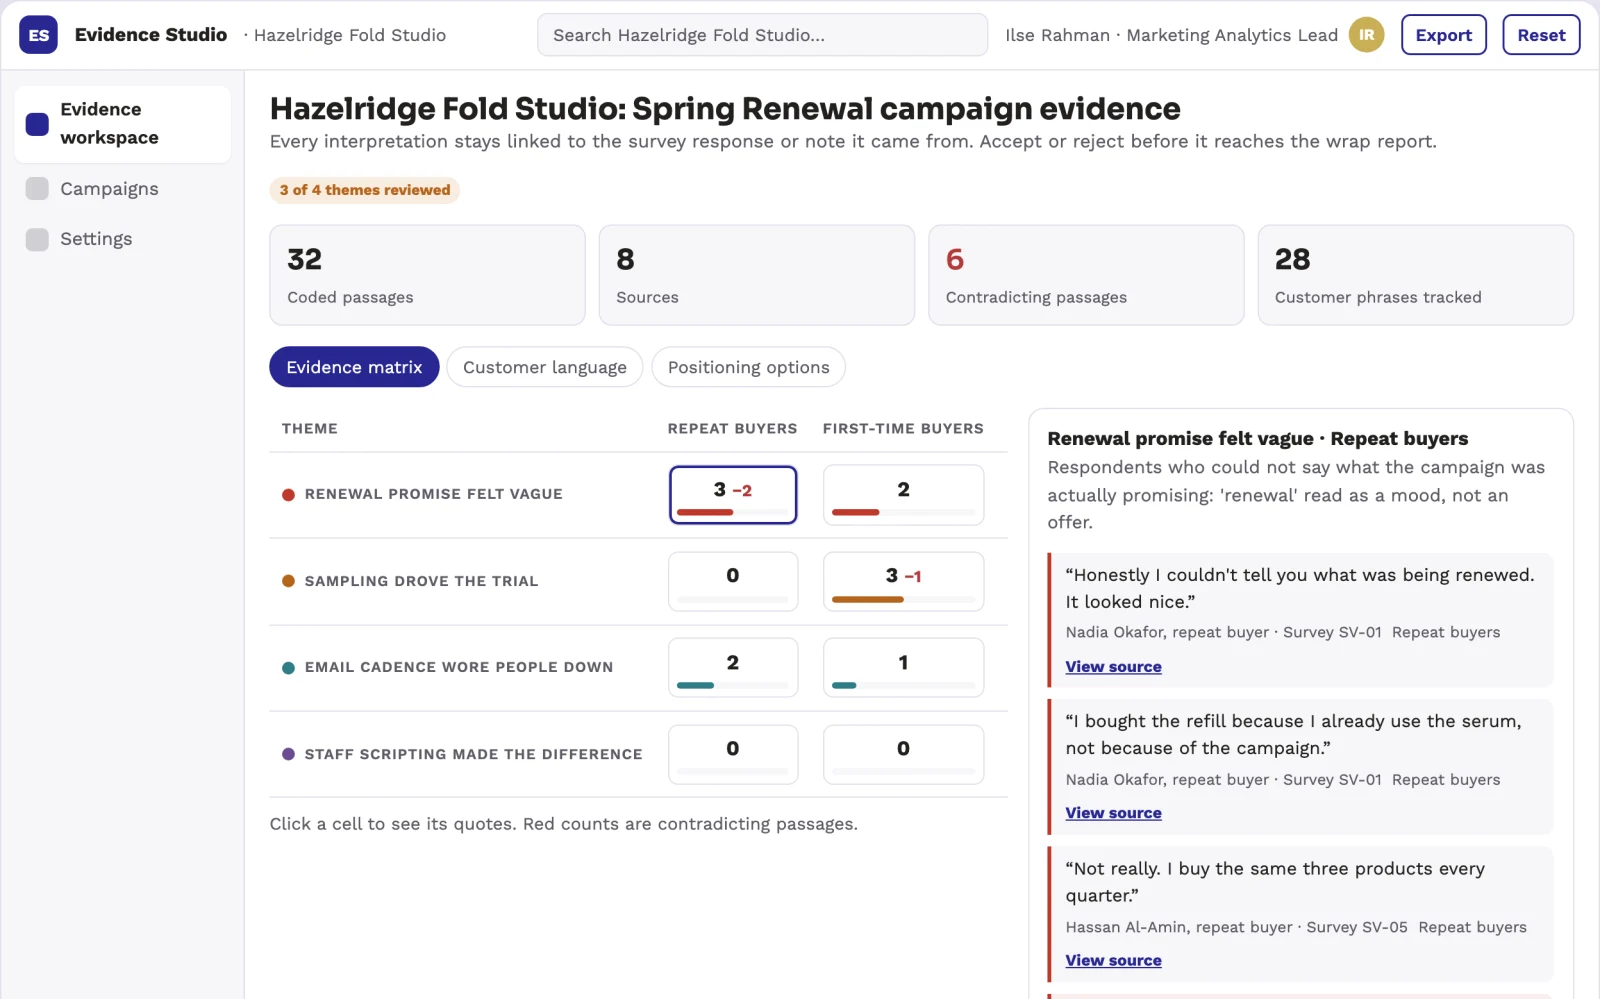Select Renewal promise Repeat buyers cell
1600x999 pixels.
pos(733,495)
